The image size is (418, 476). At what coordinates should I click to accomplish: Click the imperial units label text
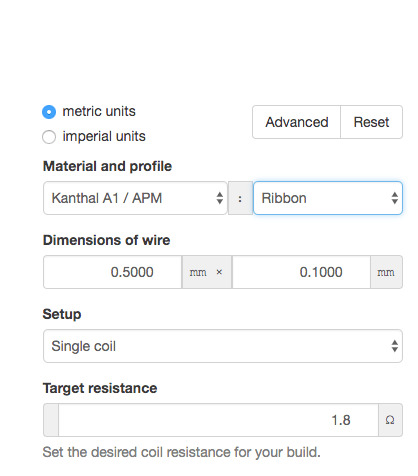104,136
